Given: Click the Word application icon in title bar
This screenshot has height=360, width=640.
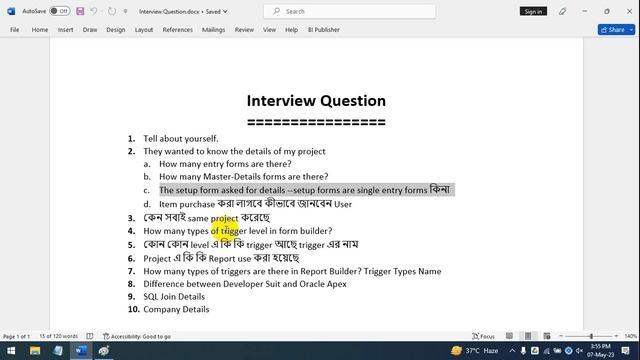Looking at the screenshot, I should [x=11, y=11].
